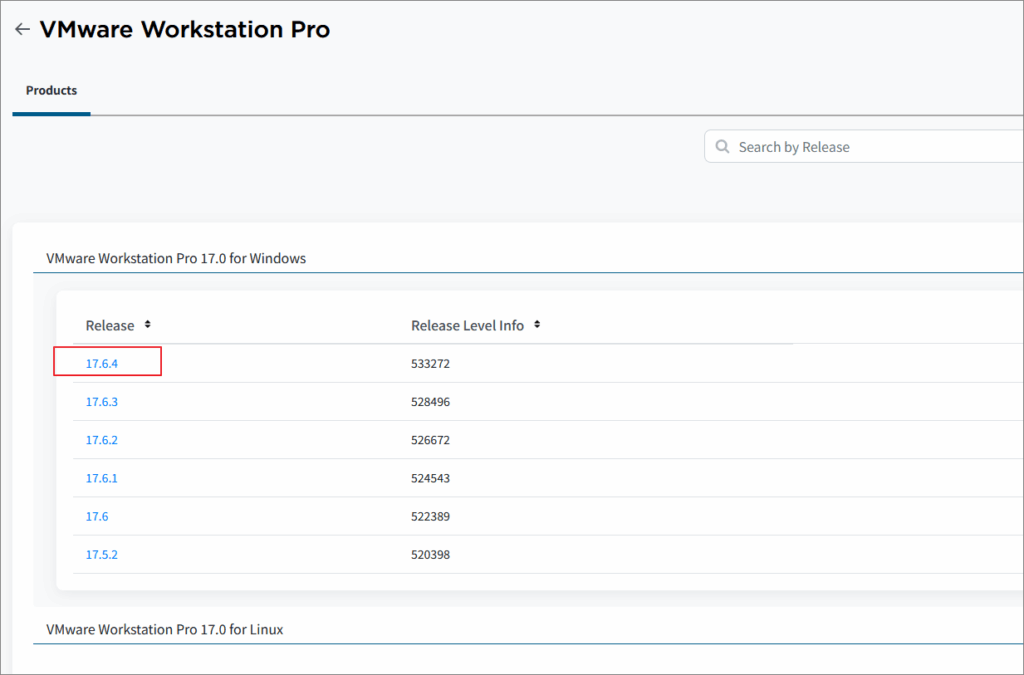Click build number 520398
This screenshot has height=675, width=1024.
click(x=430, y=554)
